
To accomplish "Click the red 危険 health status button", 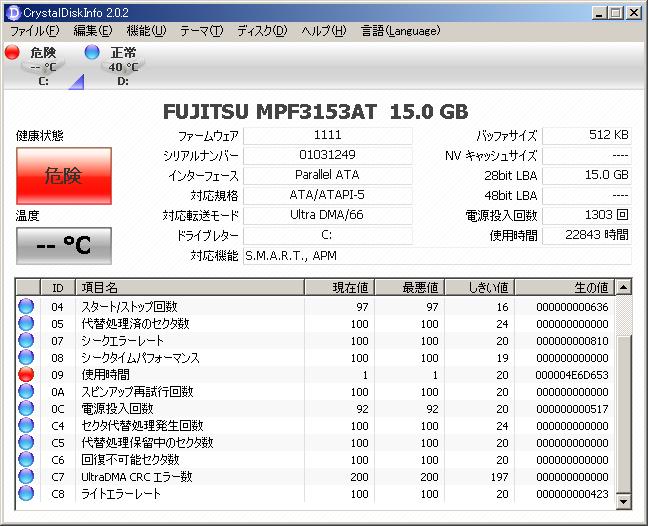I will [x=64, y=176].
